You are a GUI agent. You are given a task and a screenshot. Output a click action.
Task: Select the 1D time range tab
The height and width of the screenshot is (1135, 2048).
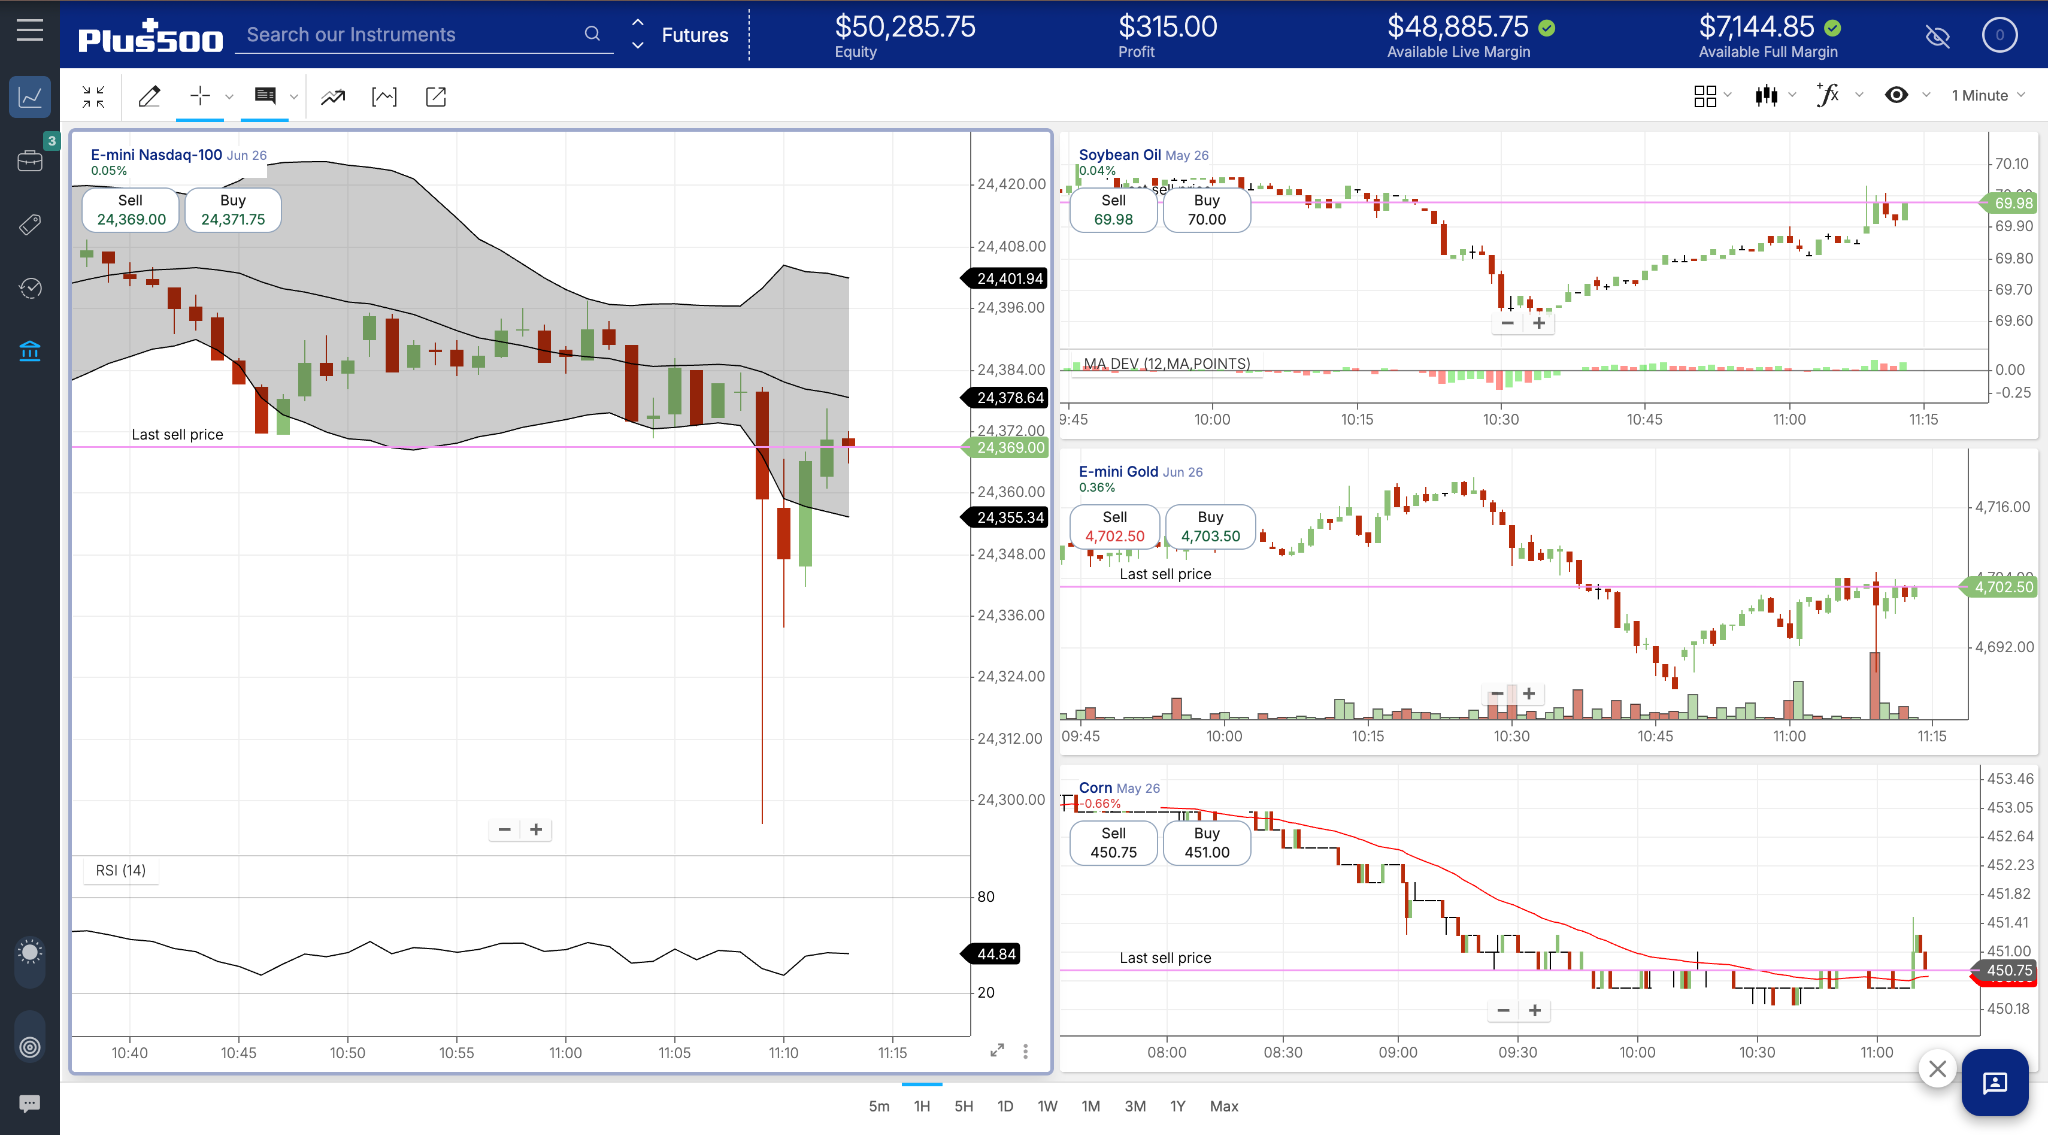[x=1005, y=1106]
